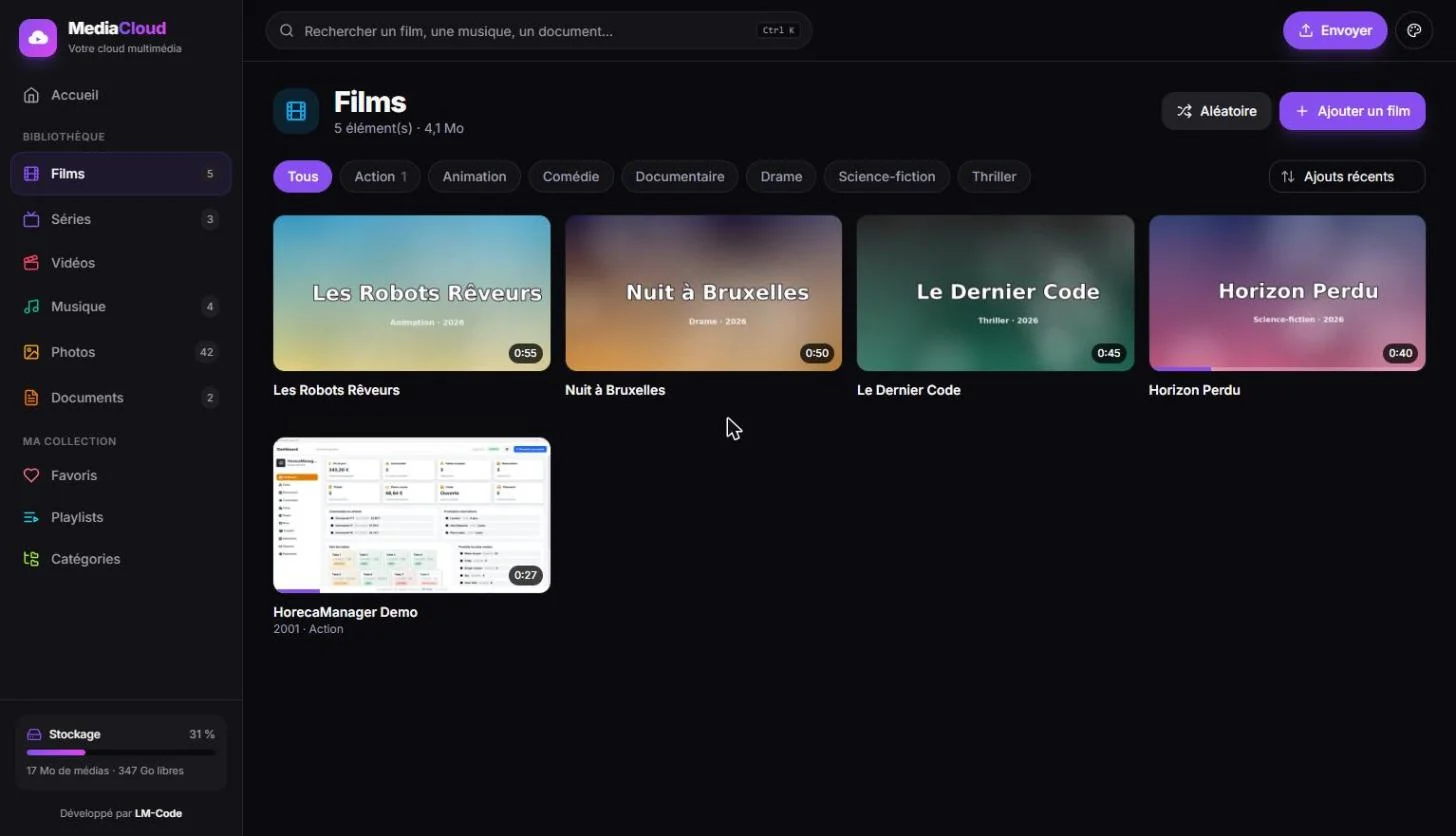Viewport: 1456px width, 836px height.
Task: Click the MediaCloud cloud logo icon
Action: (x=38, y=38)
